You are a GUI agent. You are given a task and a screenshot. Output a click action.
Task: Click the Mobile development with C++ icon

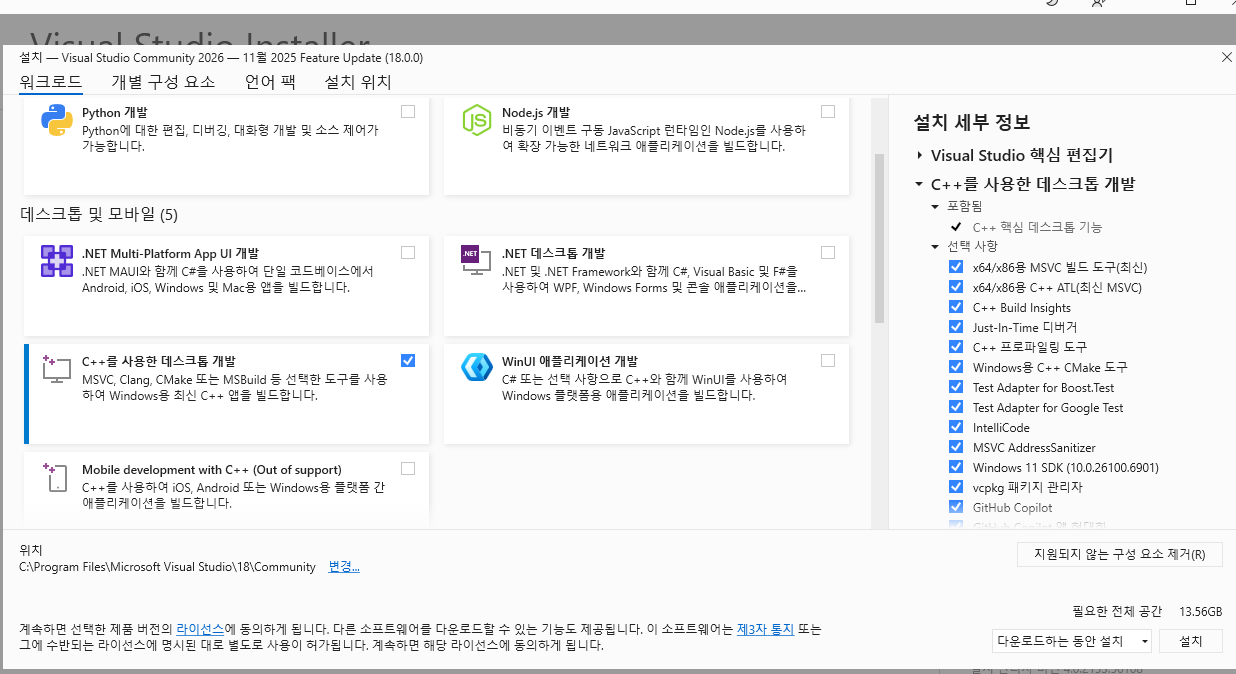56,477
